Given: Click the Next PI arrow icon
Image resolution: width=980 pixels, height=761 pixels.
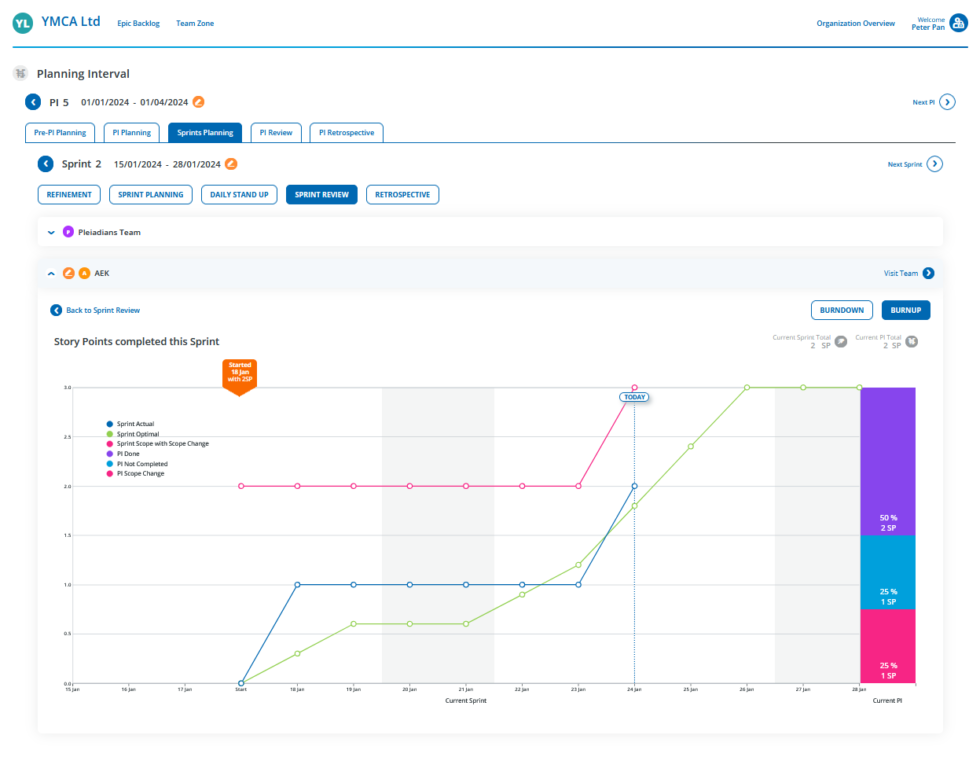Looking at the screenshot, I should [947, 101].
